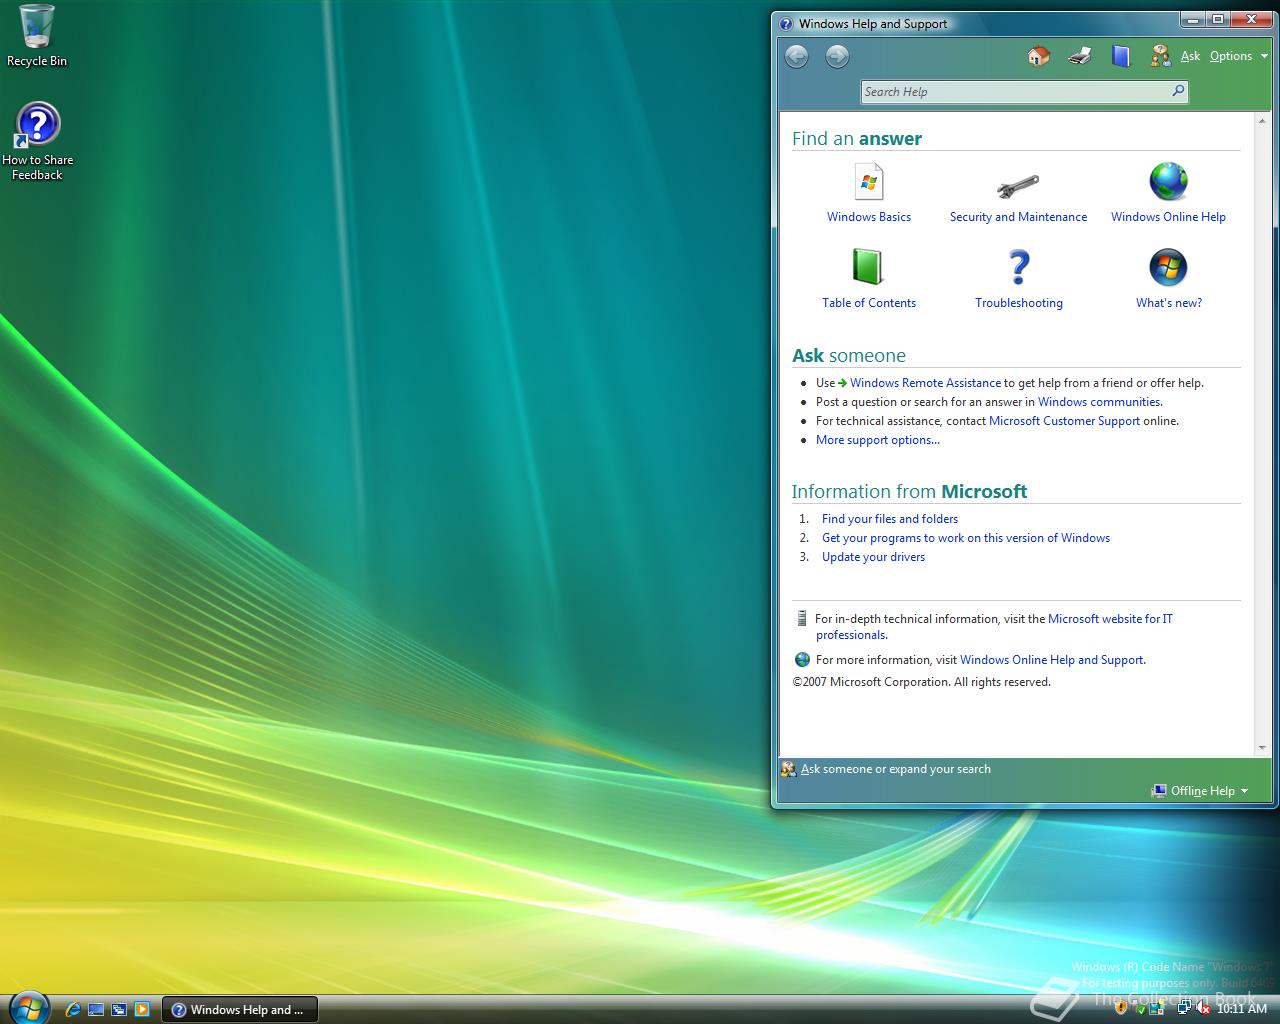Open the Security and Maintenance link
Image resolution: width=1280 pixels, height=1024 pixels.
click(x=1018, y=217)
